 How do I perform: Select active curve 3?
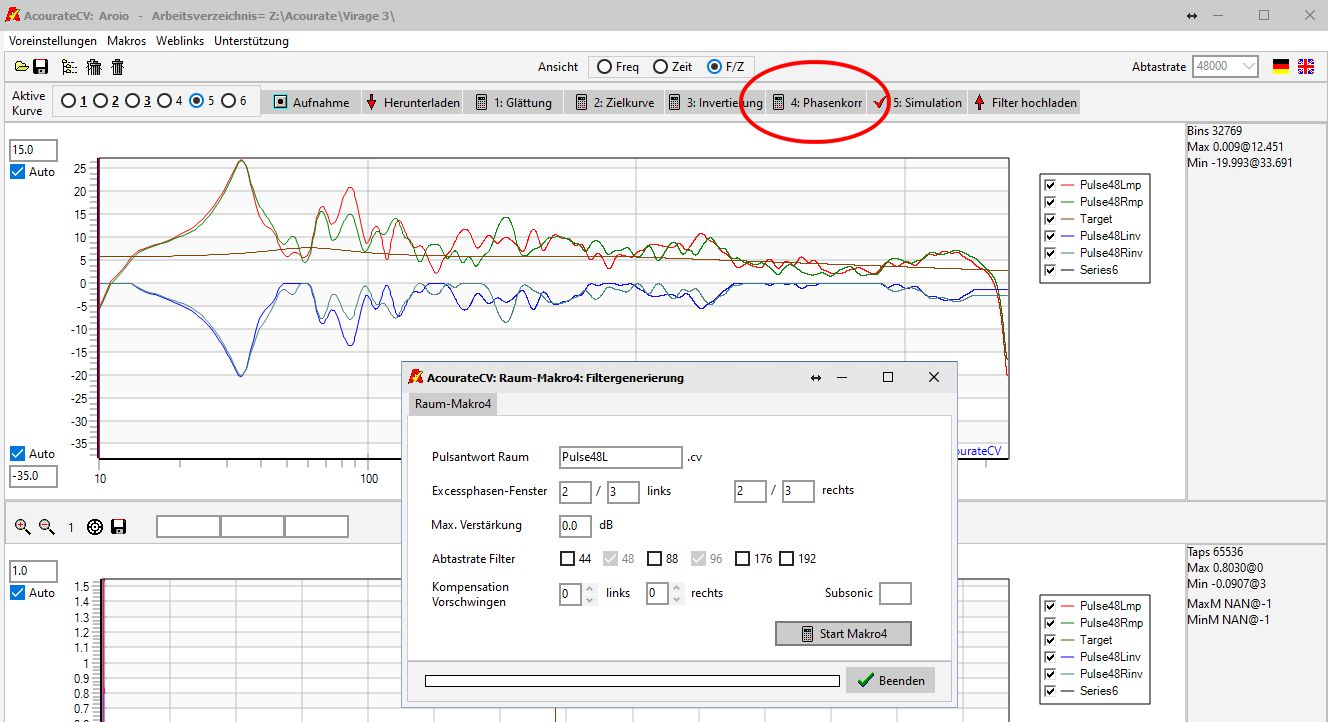135,101
